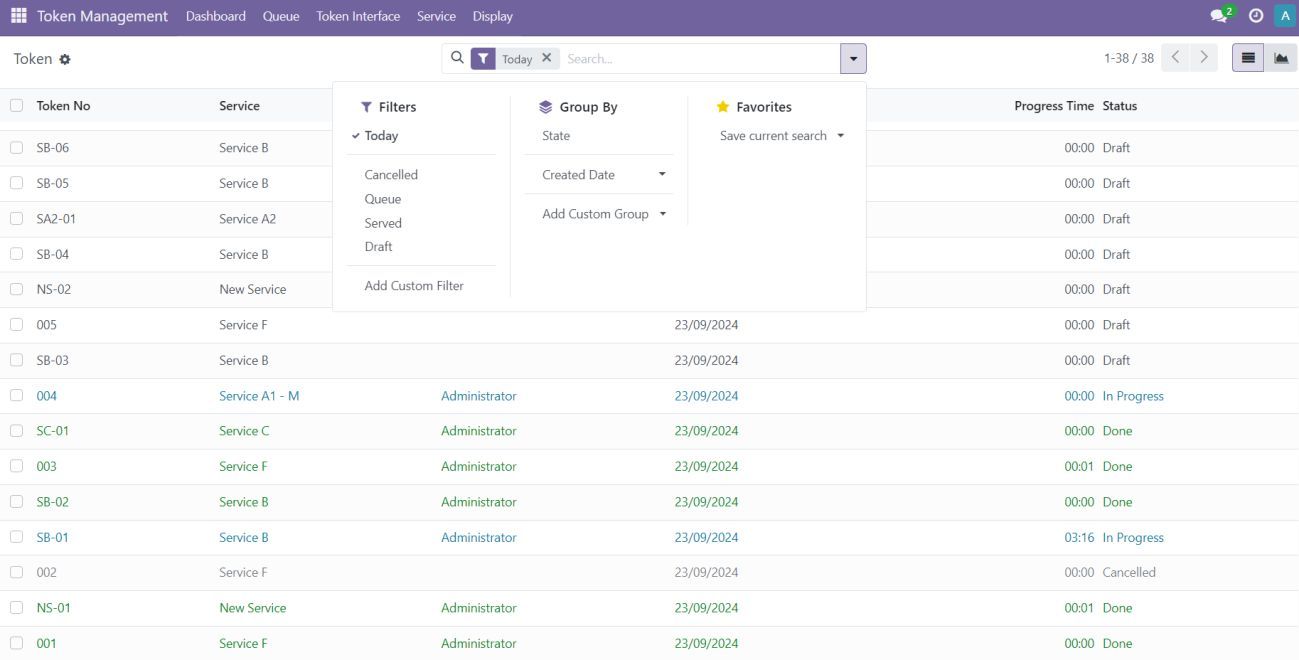Open the Queue menu
The image size is (1299, 660).
pos(280,16)
